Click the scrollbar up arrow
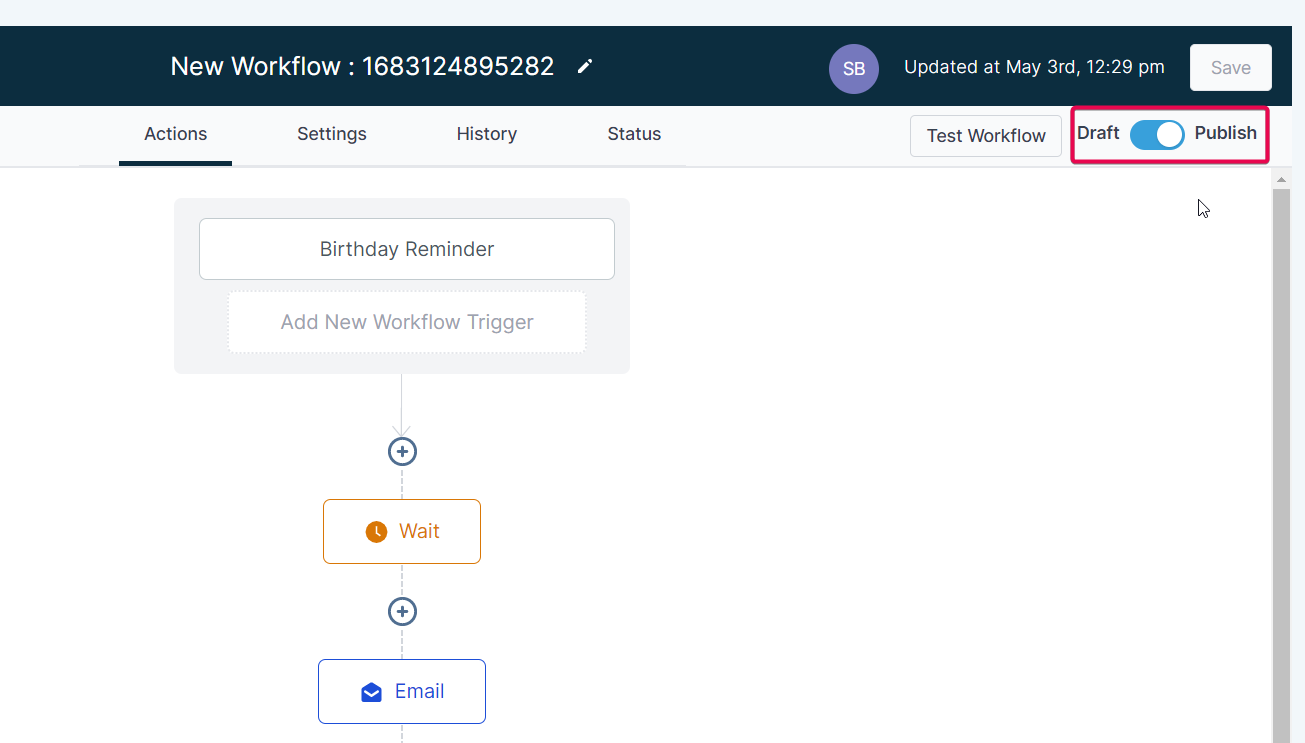Image resolution: width=1305 pixels, height=743 pixels. click(x=1283, y=178)
